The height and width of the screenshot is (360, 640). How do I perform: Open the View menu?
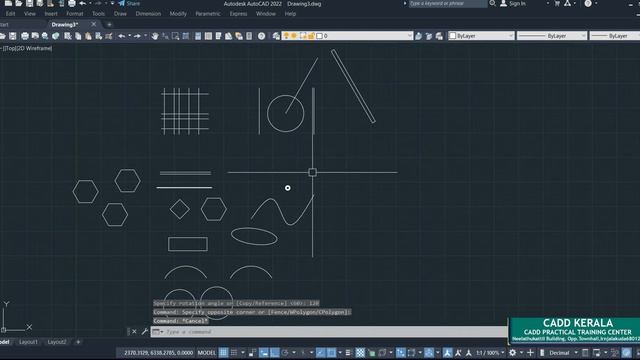pos(30,14)
